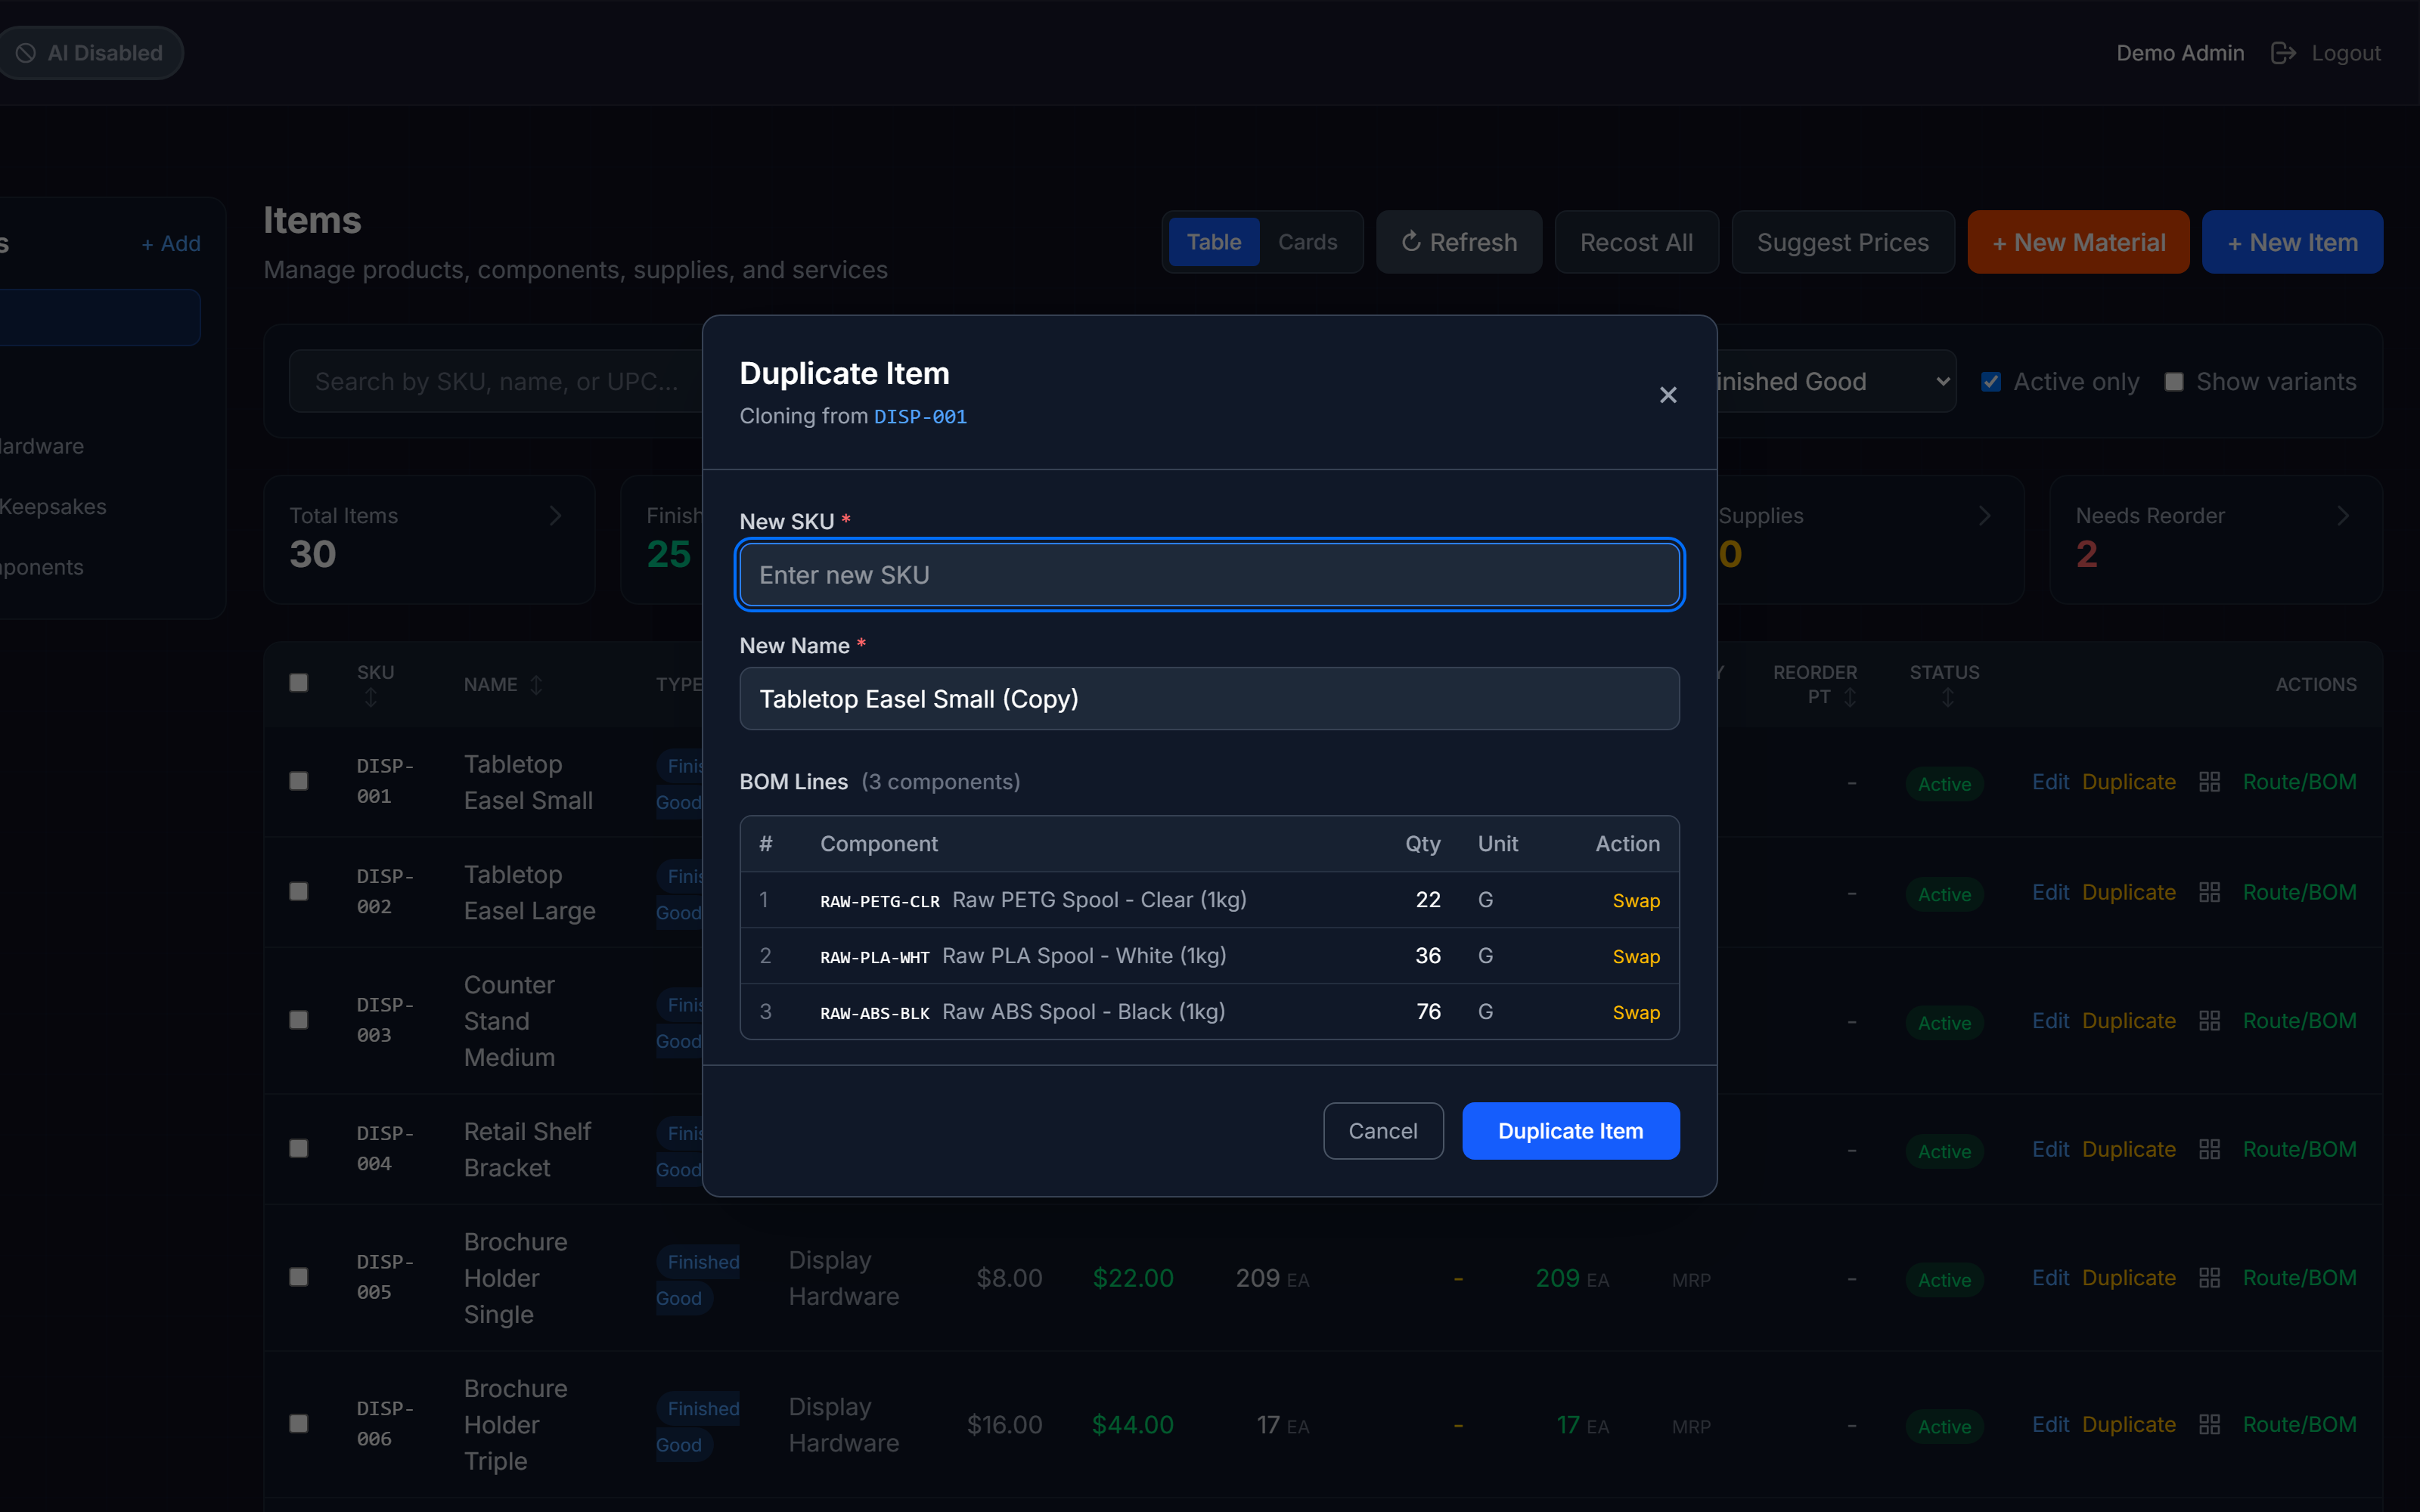Image resolution: width=2420 pixels, height=1512 pixels.
Task: Select the DISP-005 row checkbox
Action: (x=298, y=1277)
